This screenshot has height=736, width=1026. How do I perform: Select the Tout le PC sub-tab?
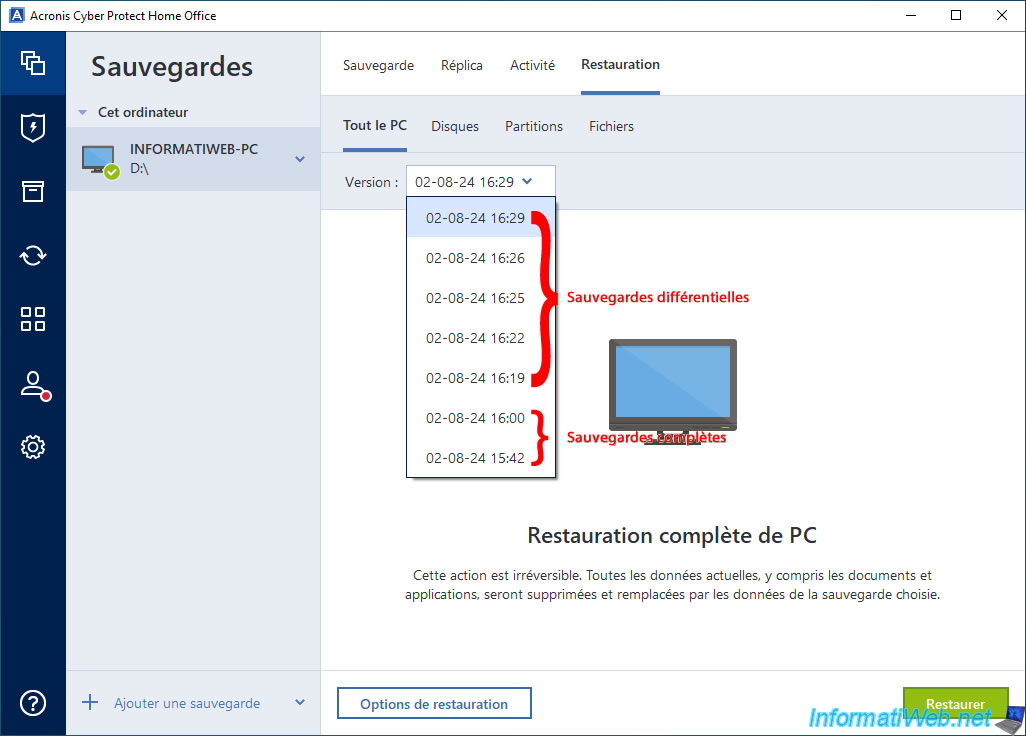(375, 125)
